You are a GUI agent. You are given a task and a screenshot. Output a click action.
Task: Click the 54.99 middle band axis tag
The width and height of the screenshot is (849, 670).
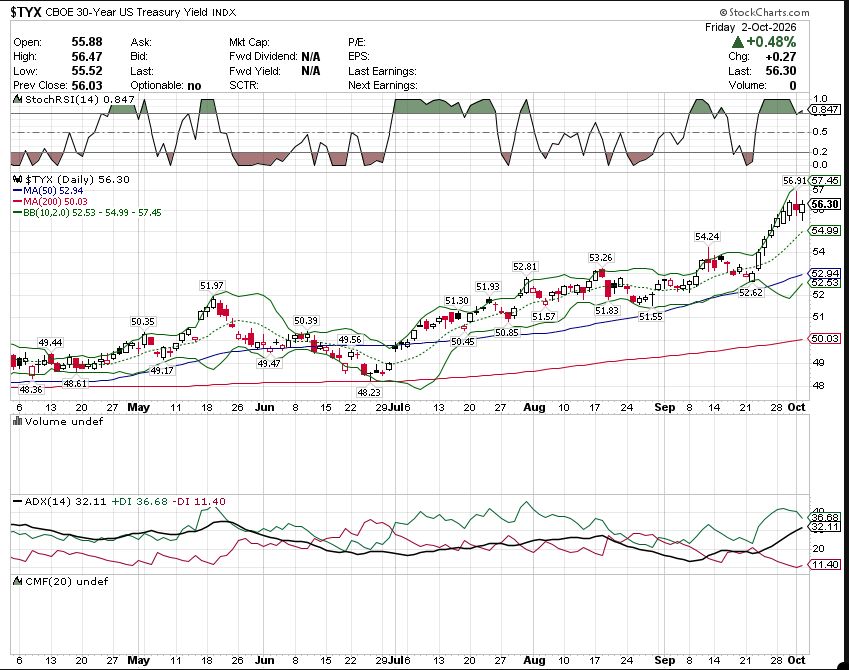[825, 230]
